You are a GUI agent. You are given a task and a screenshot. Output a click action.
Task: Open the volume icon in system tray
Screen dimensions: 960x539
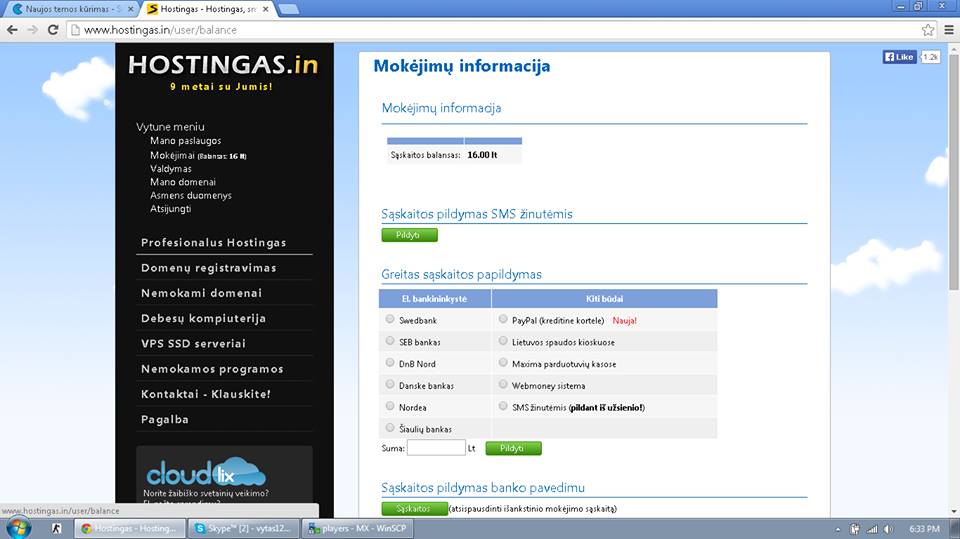pos(888,529)
